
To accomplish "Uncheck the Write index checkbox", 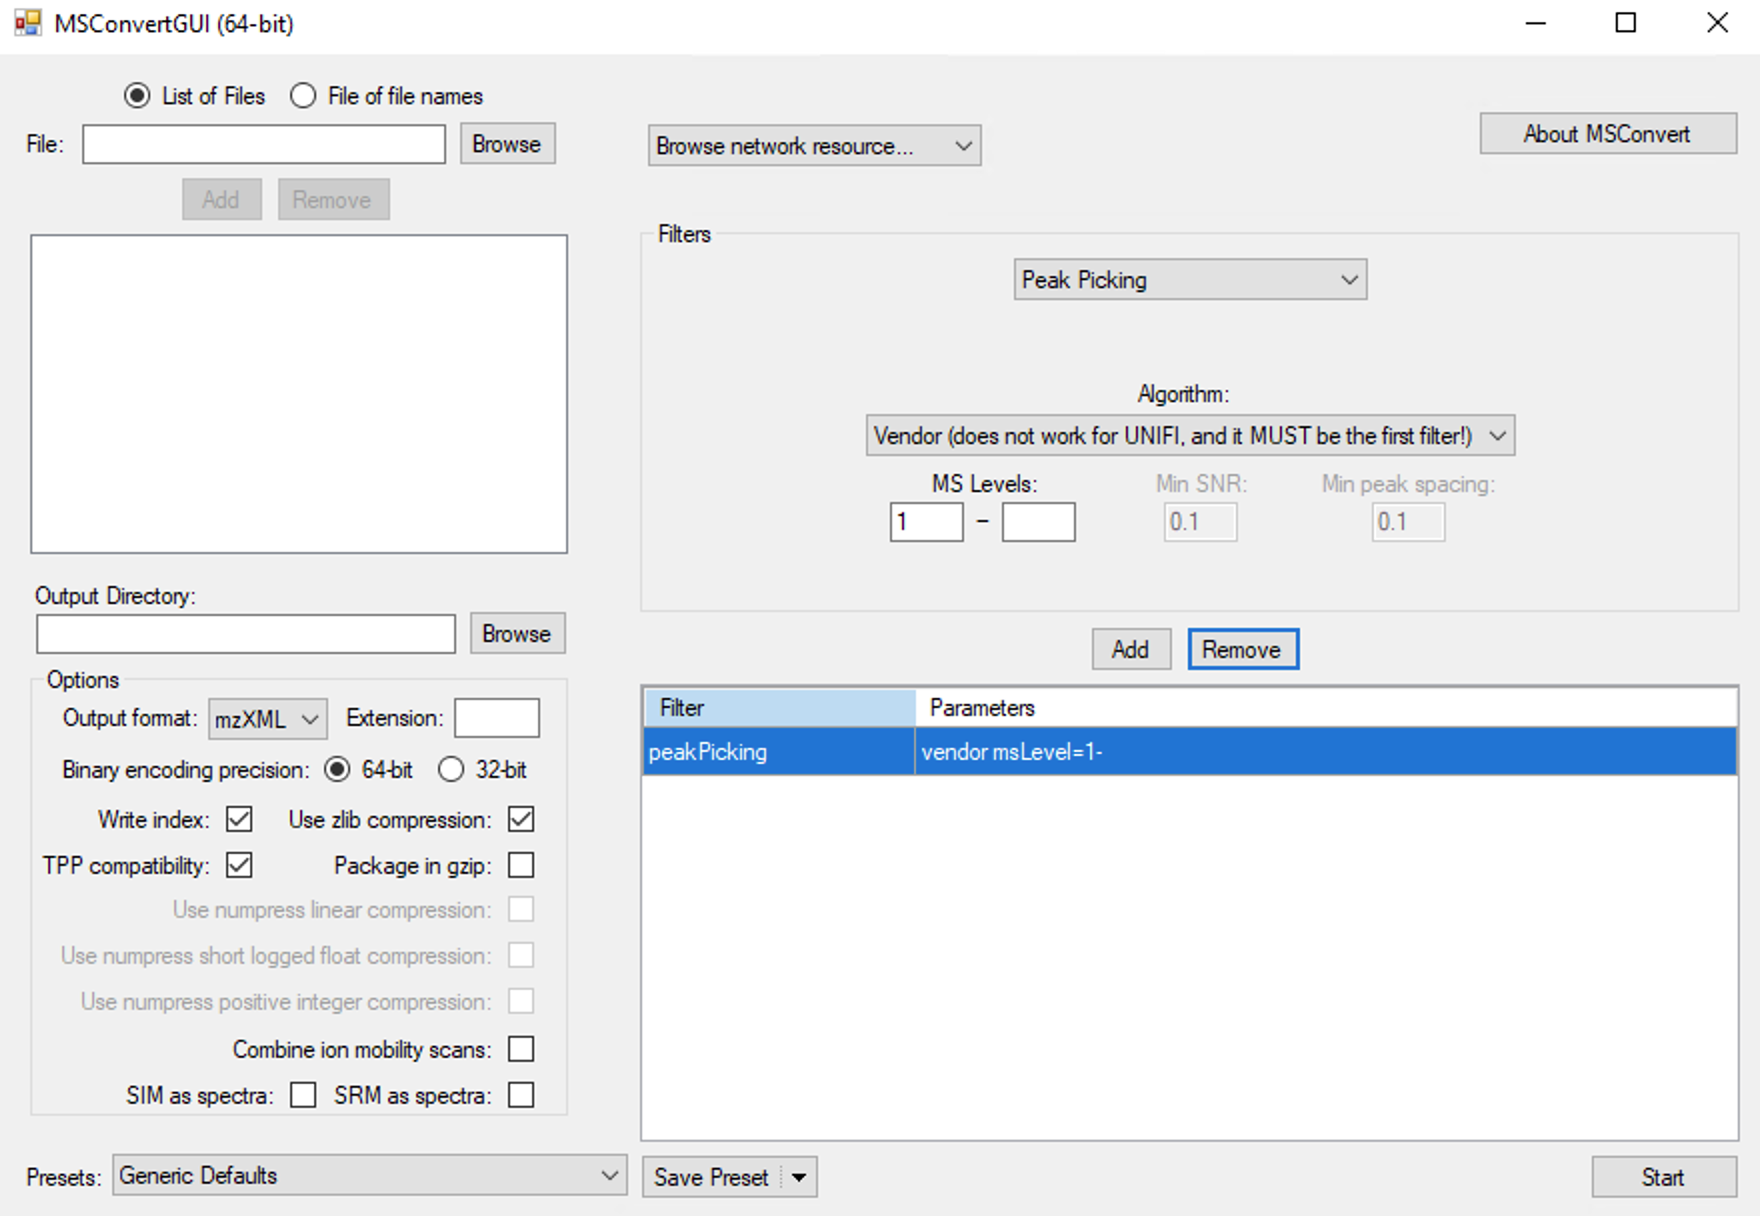I will pos(239,819).
